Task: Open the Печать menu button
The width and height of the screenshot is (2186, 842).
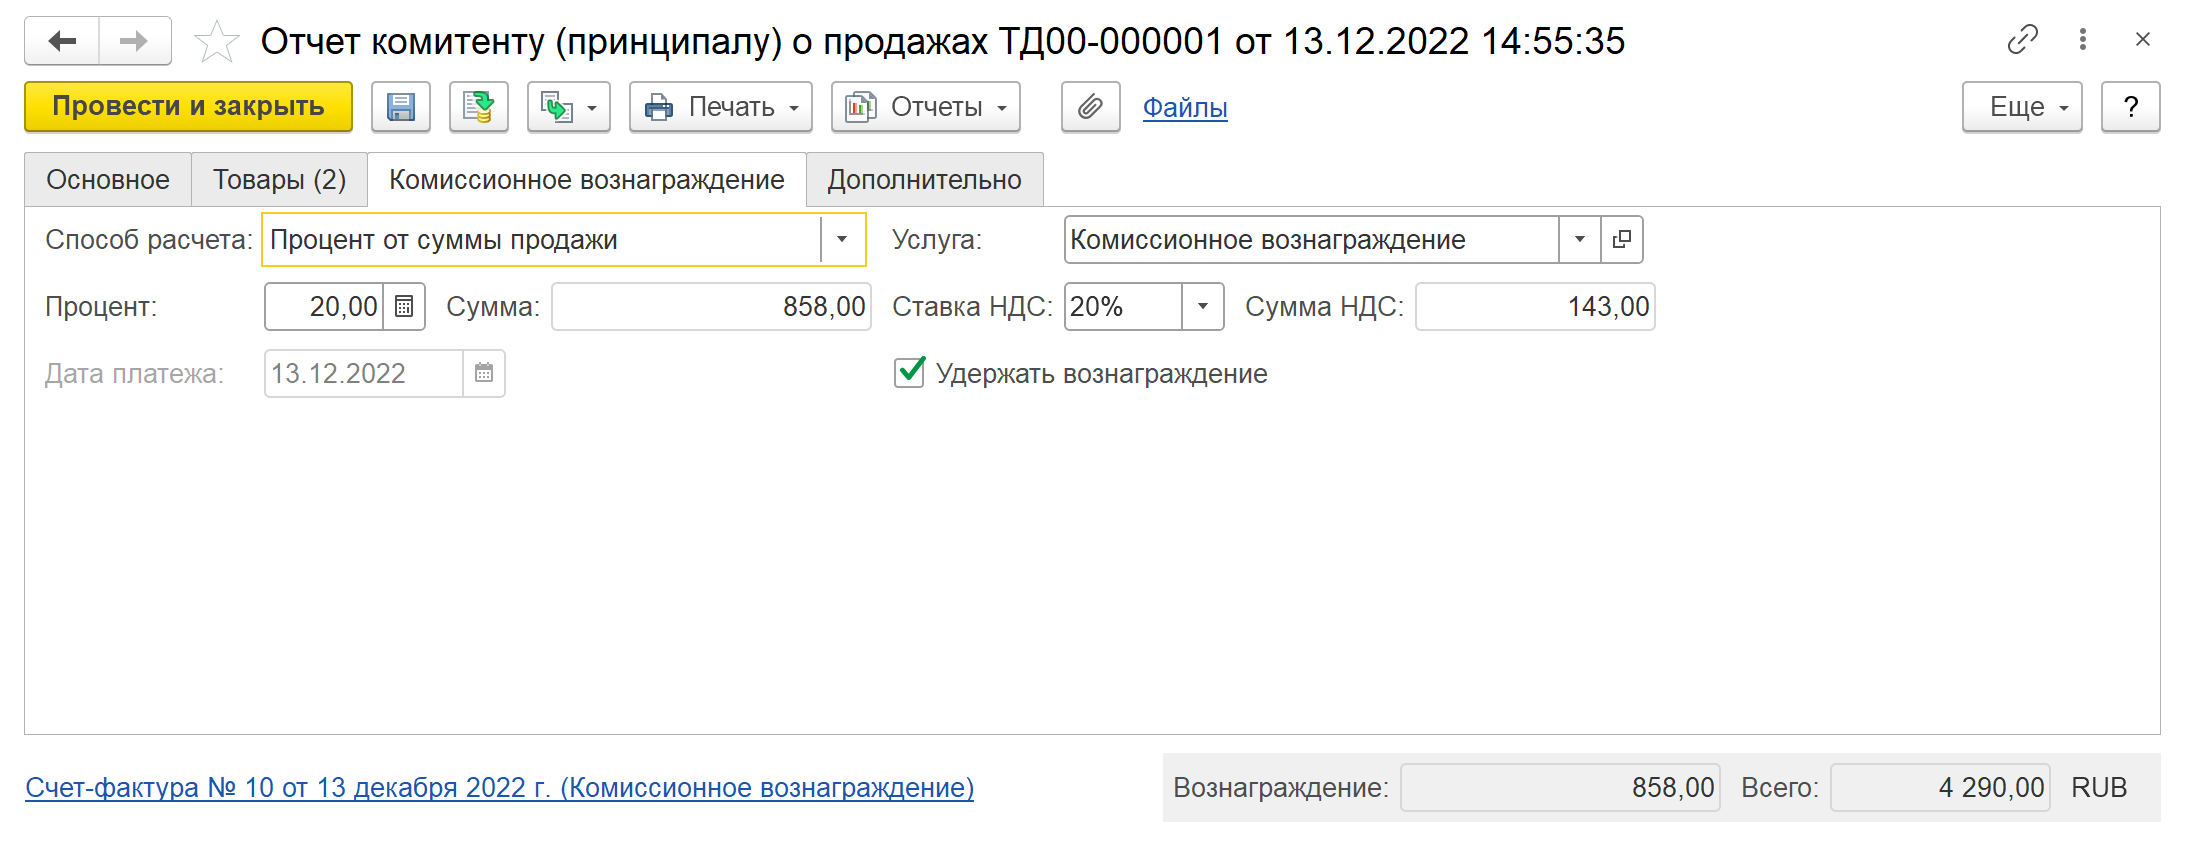Action: (720, 107)
